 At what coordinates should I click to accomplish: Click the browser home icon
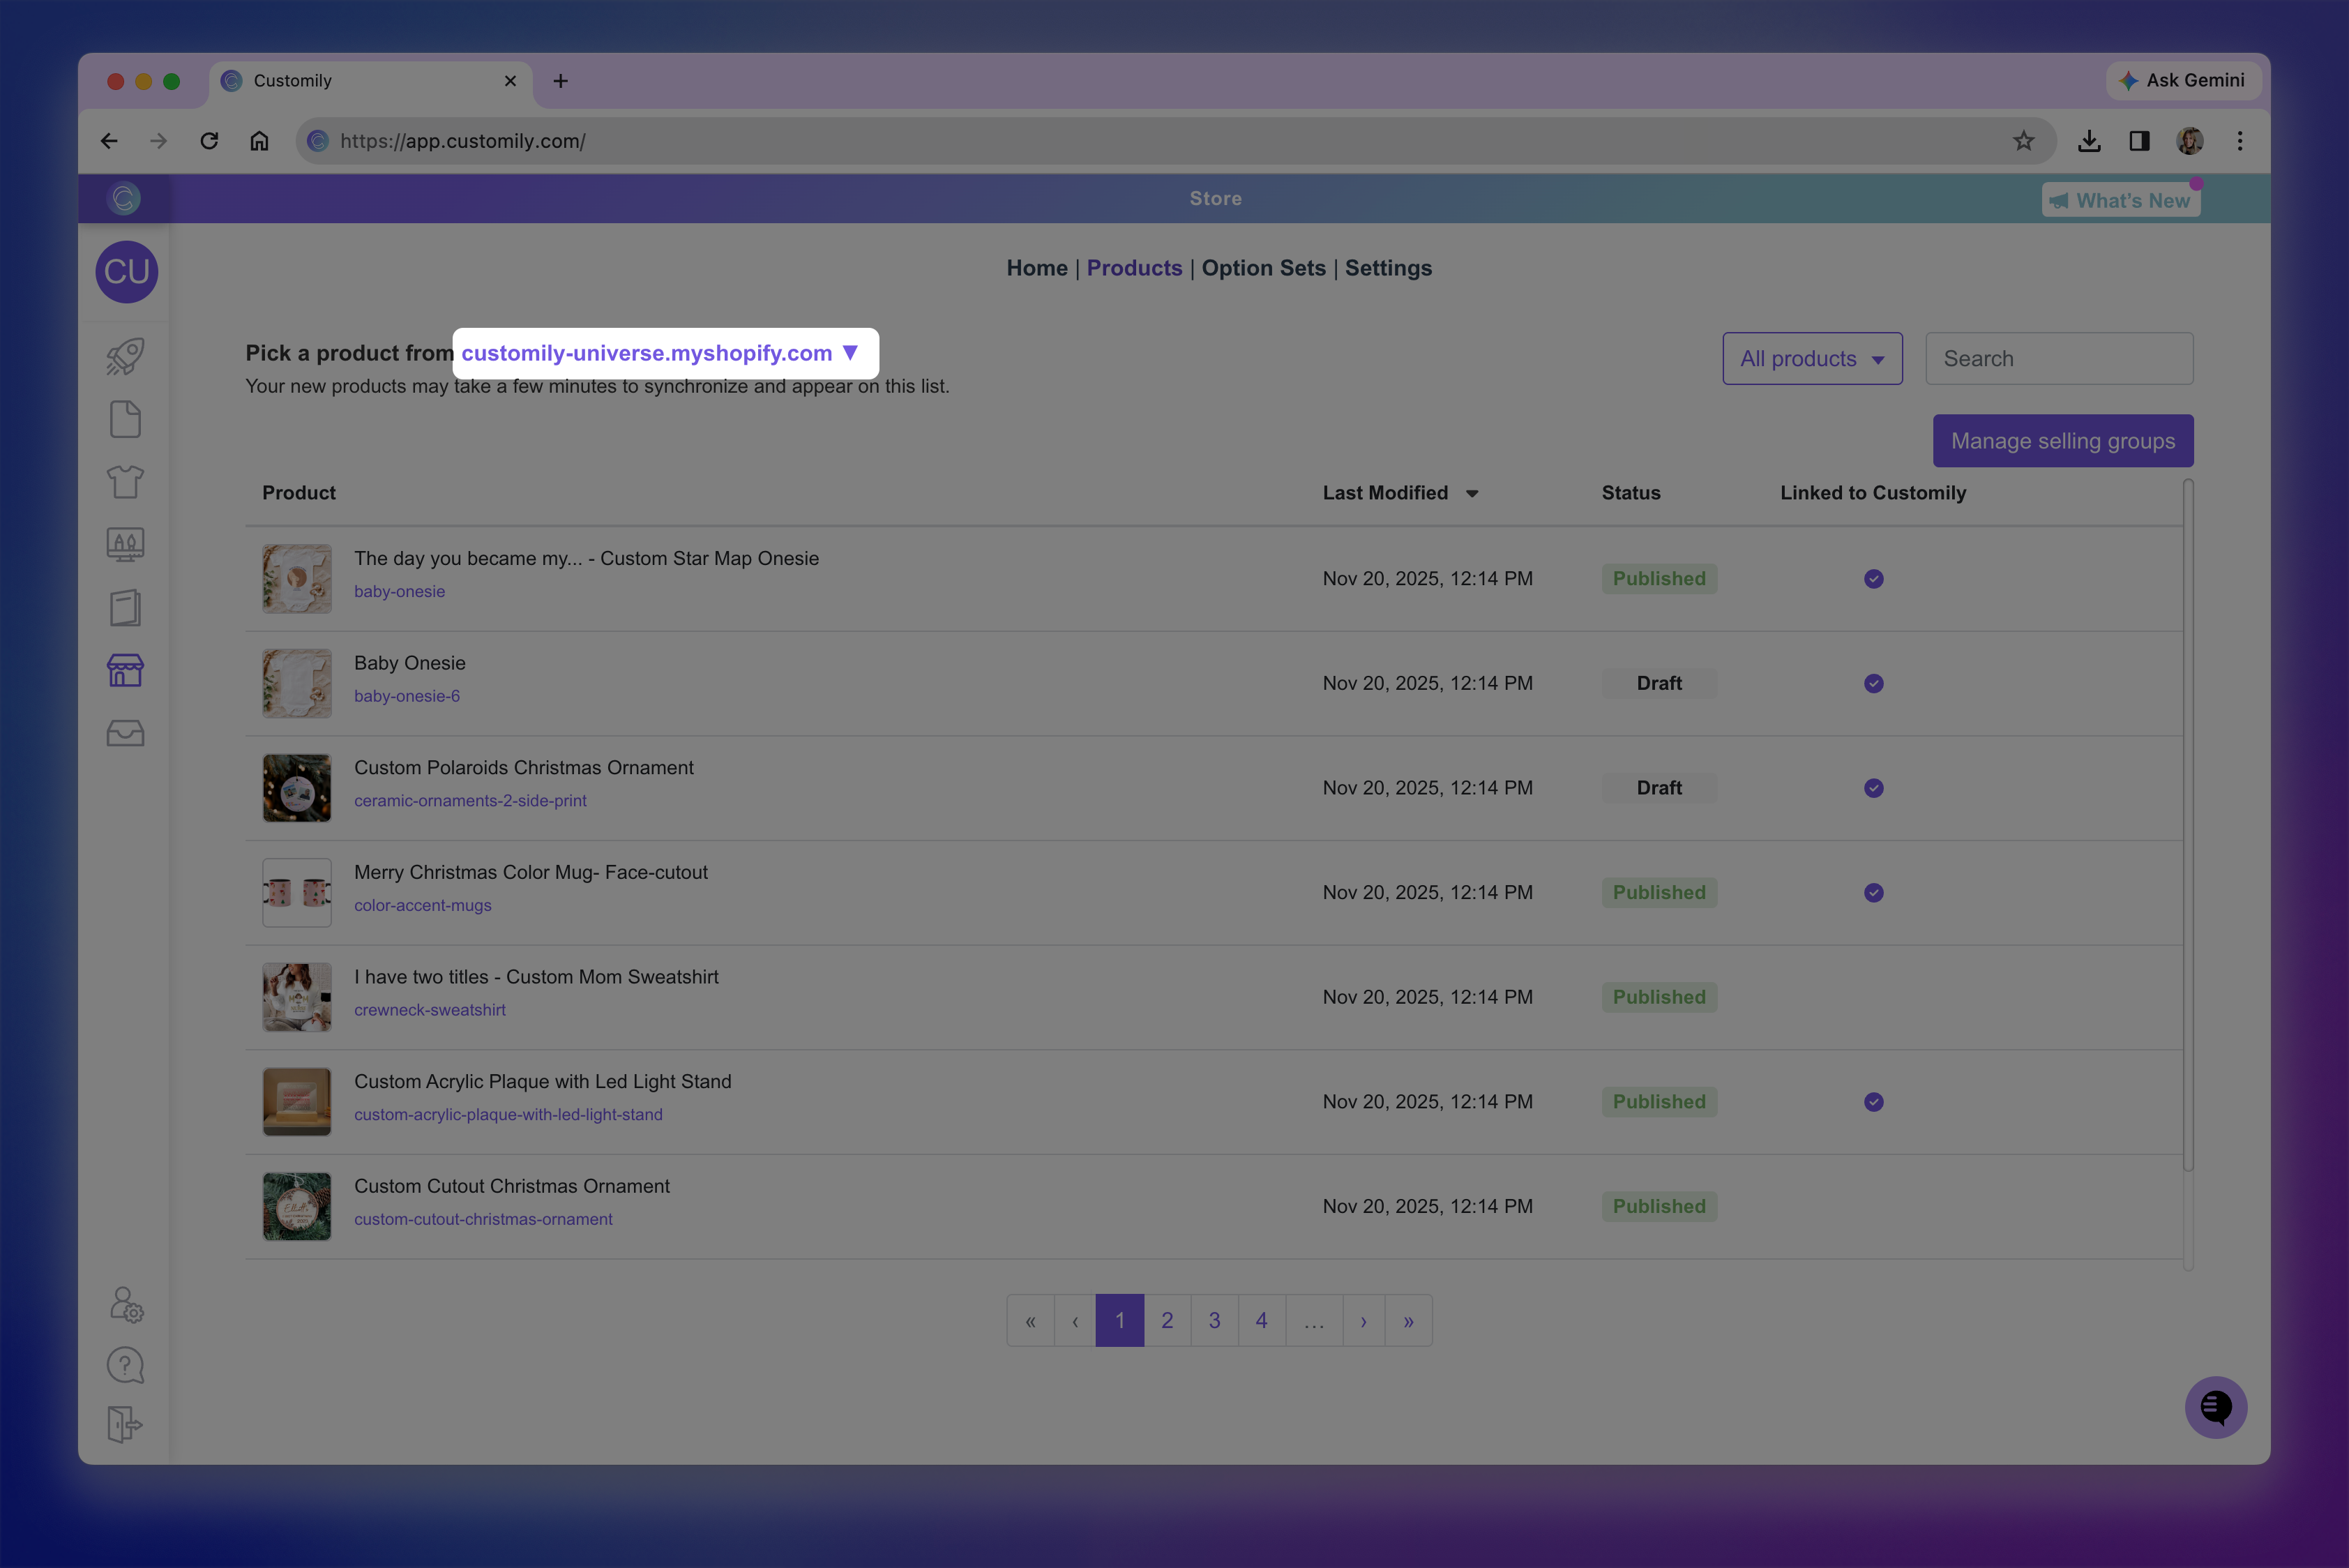[259, 141]
